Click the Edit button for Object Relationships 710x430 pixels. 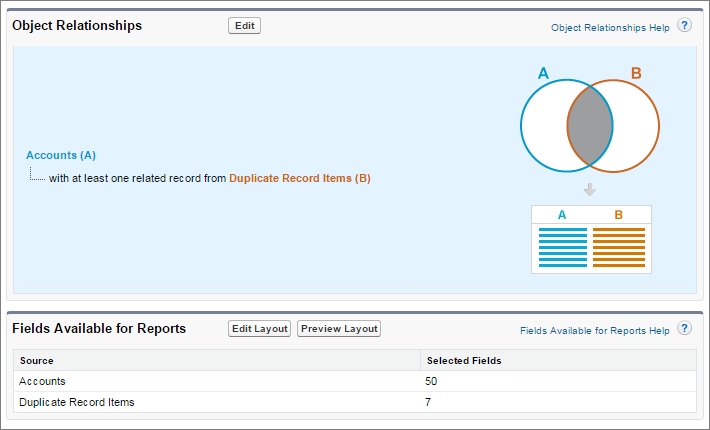pyautogui.click(x=245, y=26)
